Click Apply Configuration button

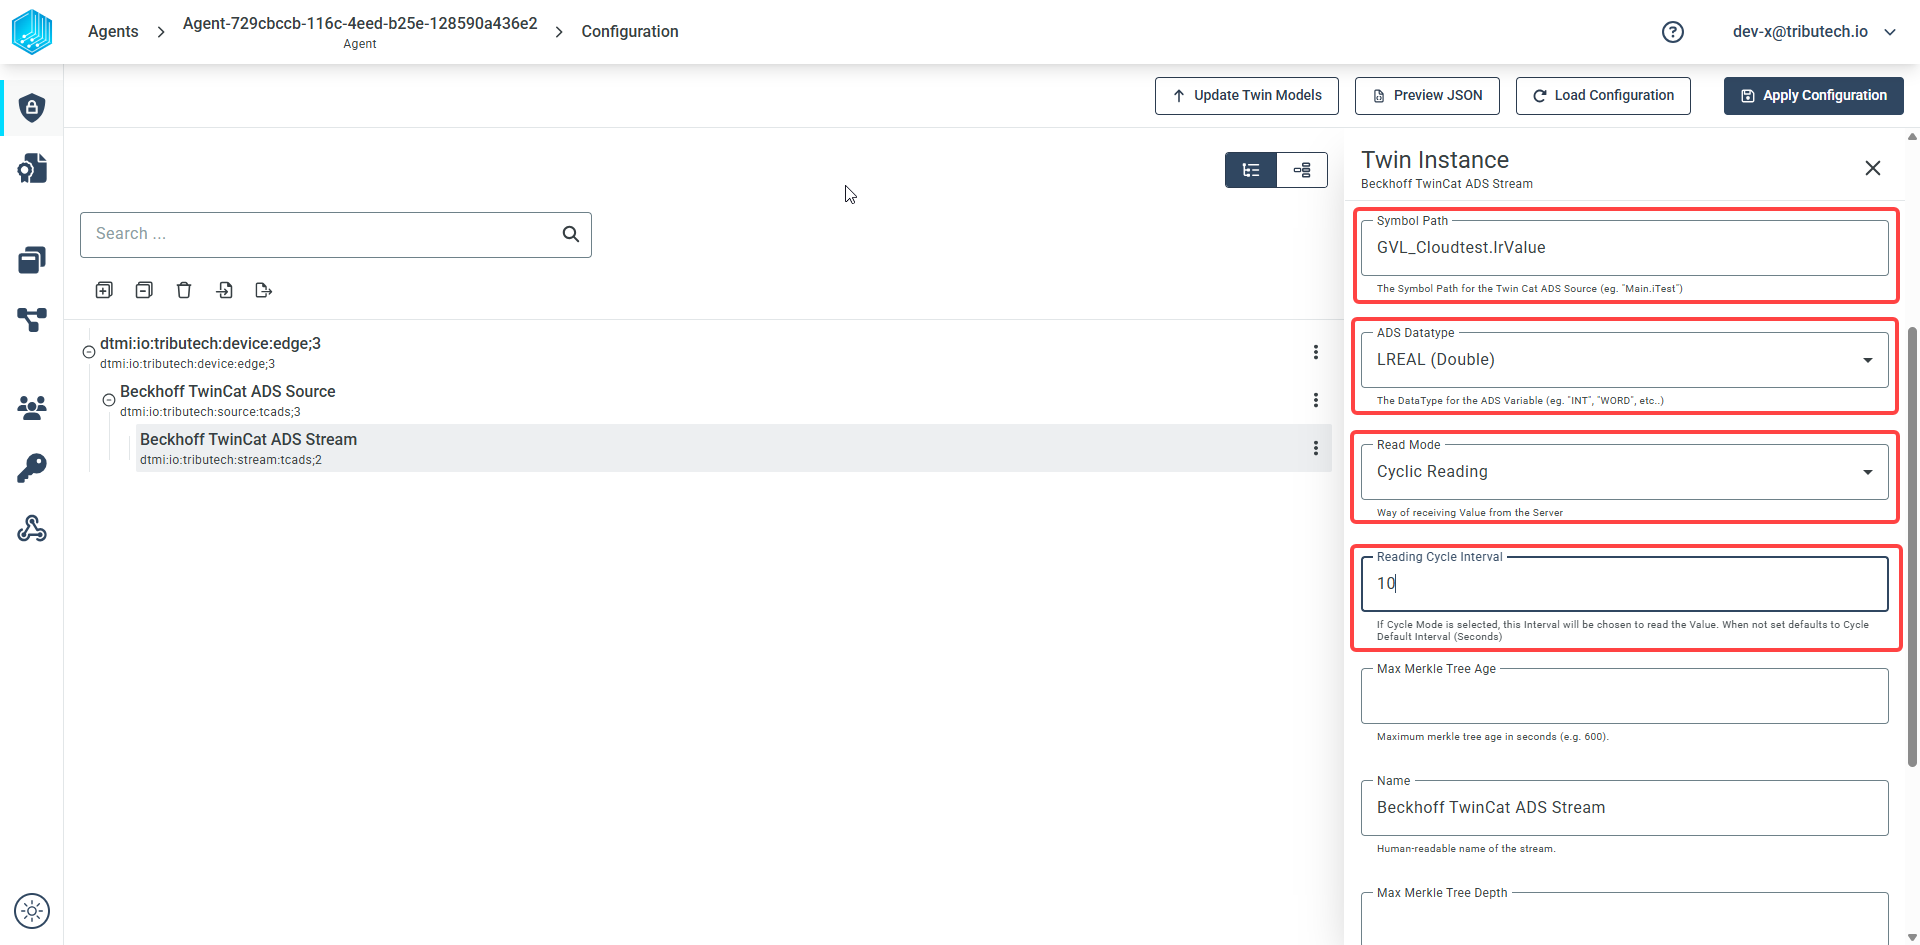(1814, 96)
